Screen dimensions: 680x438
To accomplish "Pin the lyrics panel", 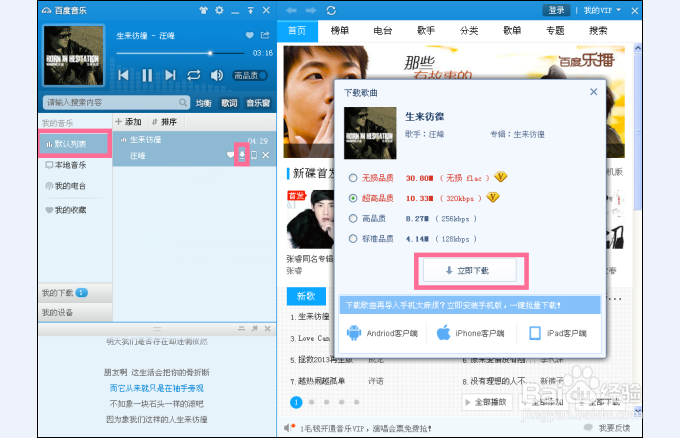I will click(x=255, y=329).
